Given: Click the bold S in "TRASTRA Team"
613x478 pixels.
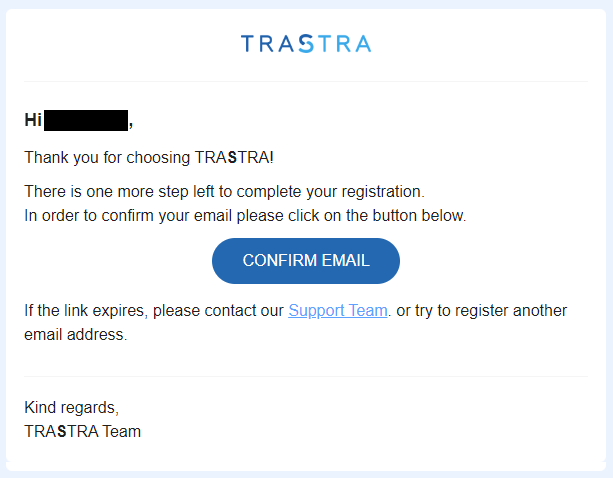Looking at the screenshot, I should click(x=62, y=431).
